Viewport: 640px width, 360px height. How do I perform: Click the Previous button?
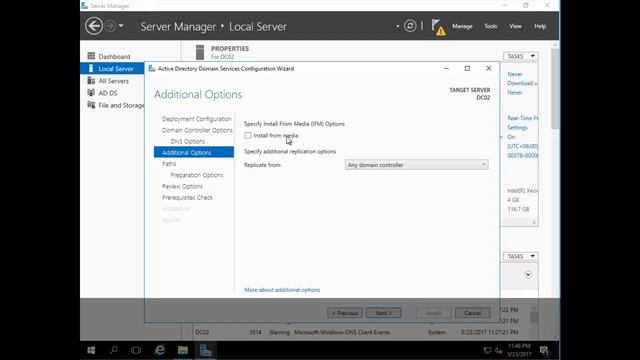[344, 313]
